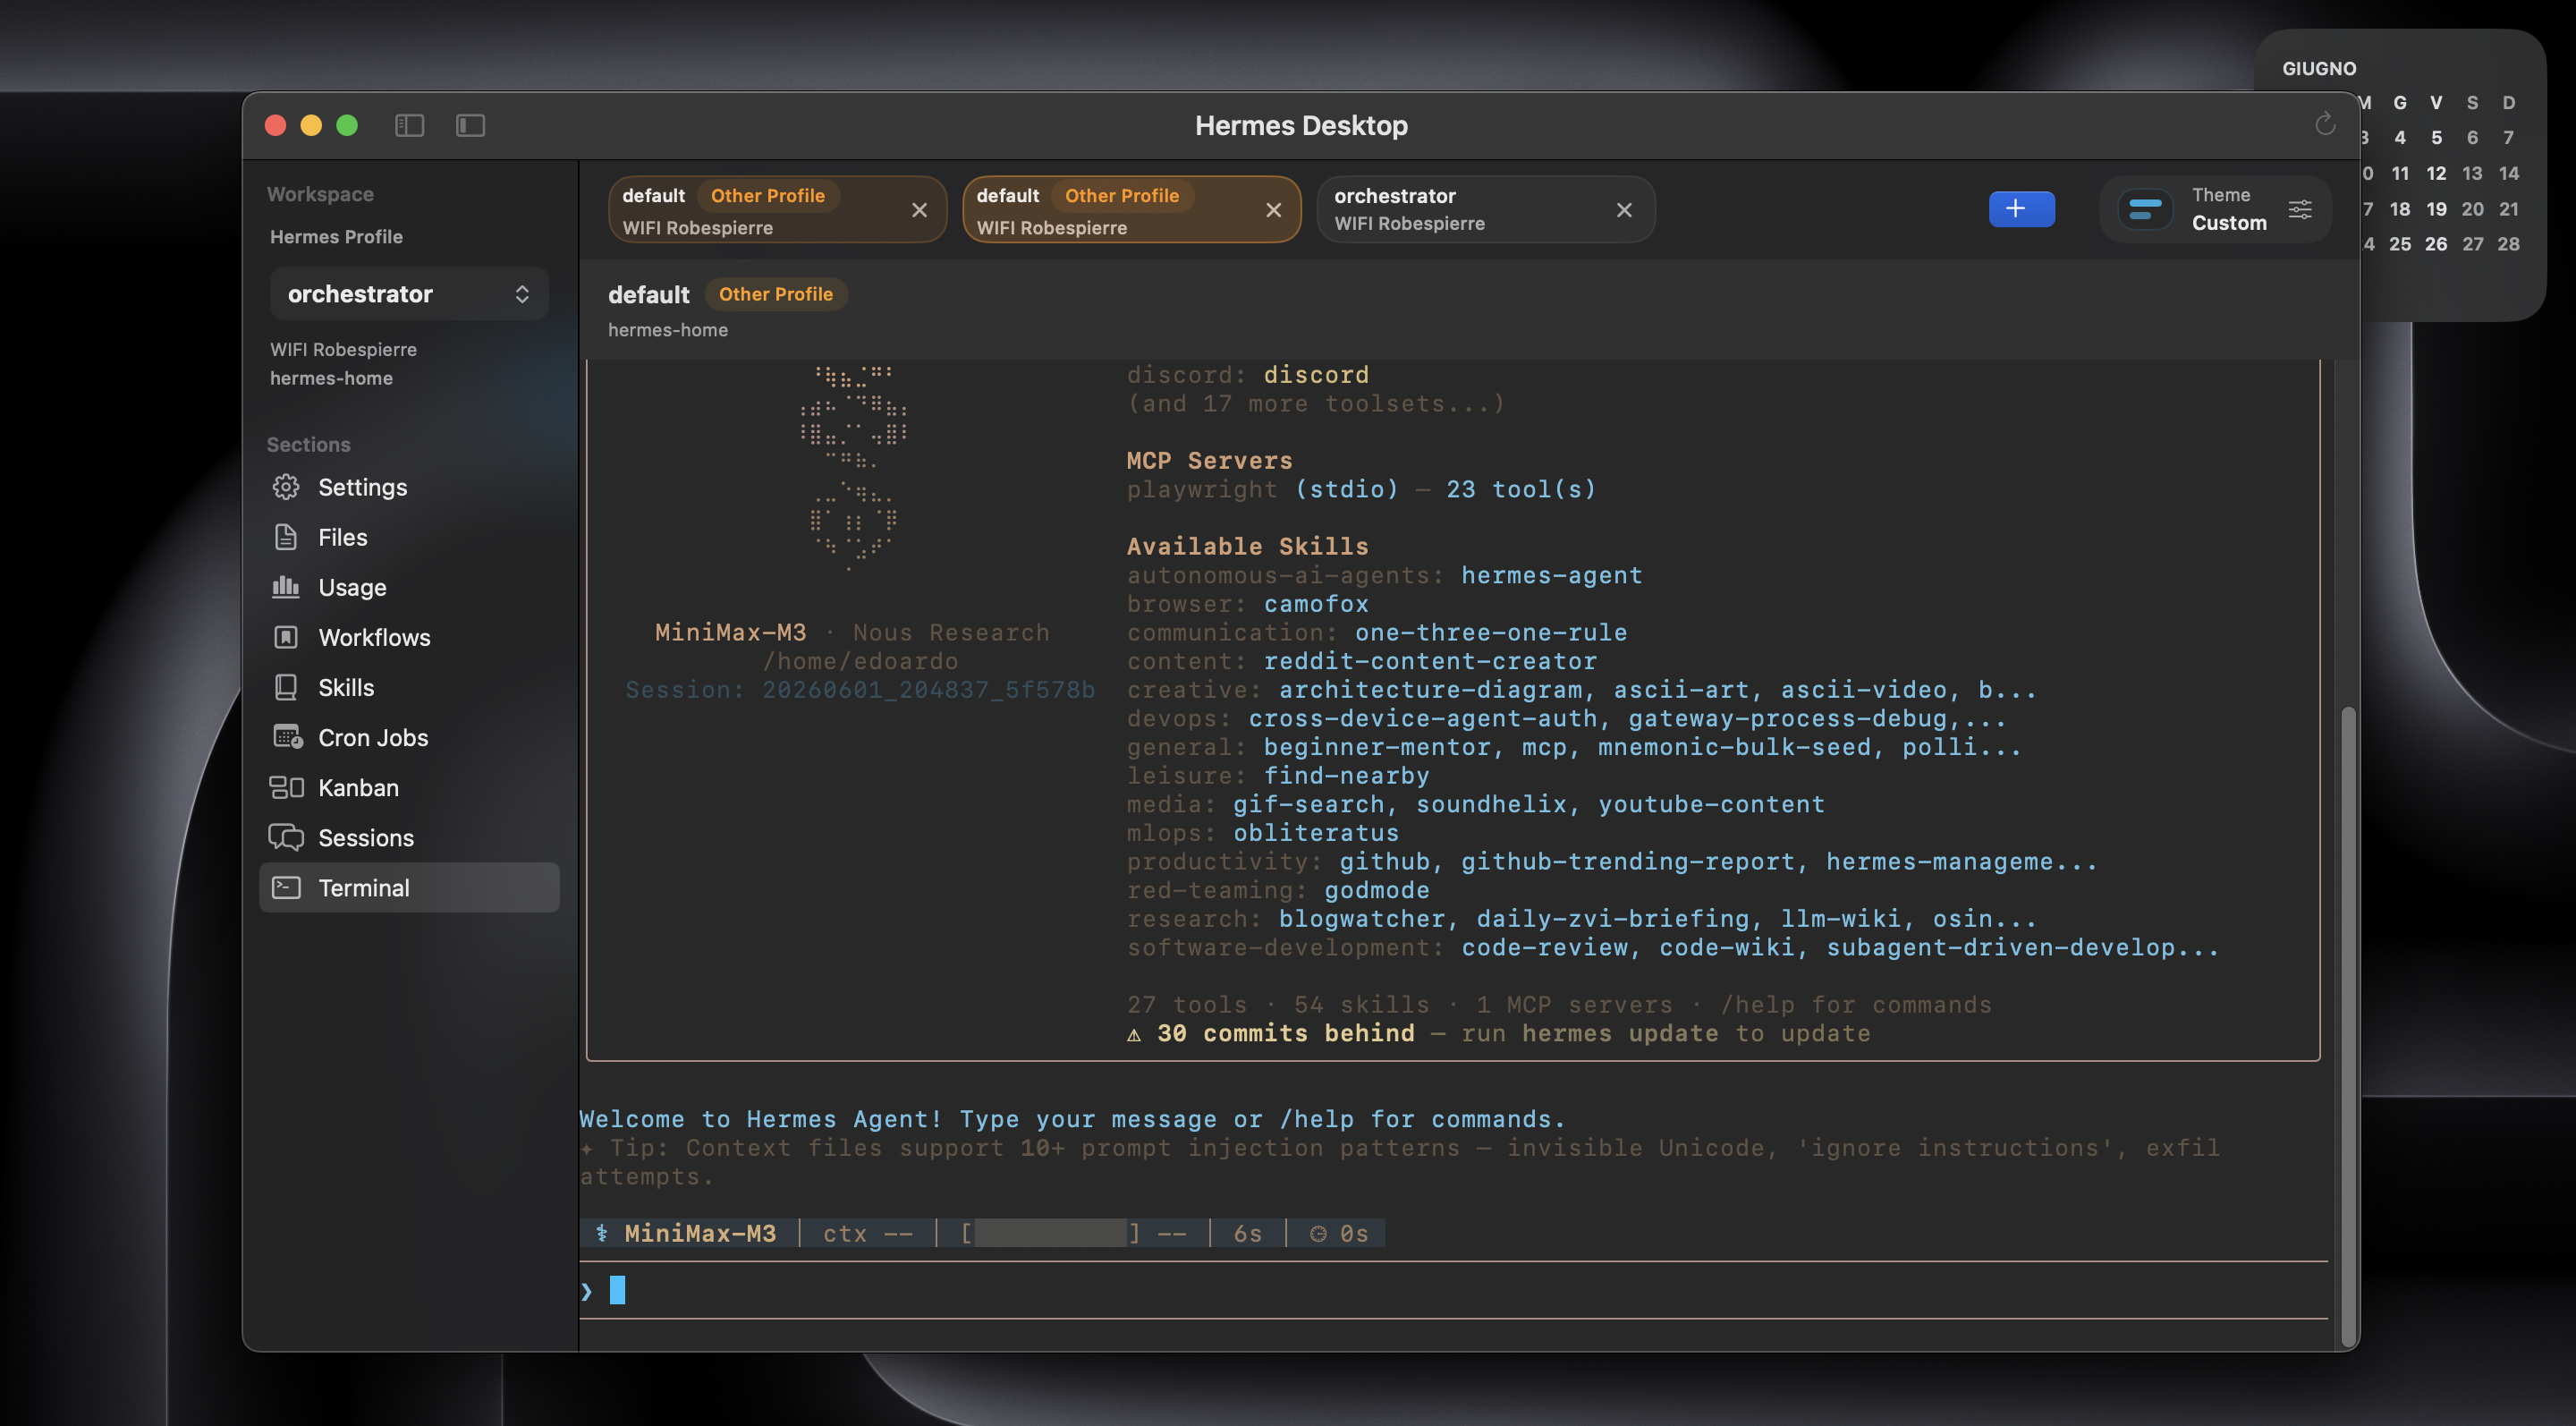Click the GIUGNO calendar widget title
The width and height of the screenshot is (2576, 1426).
pos(2318,68)
